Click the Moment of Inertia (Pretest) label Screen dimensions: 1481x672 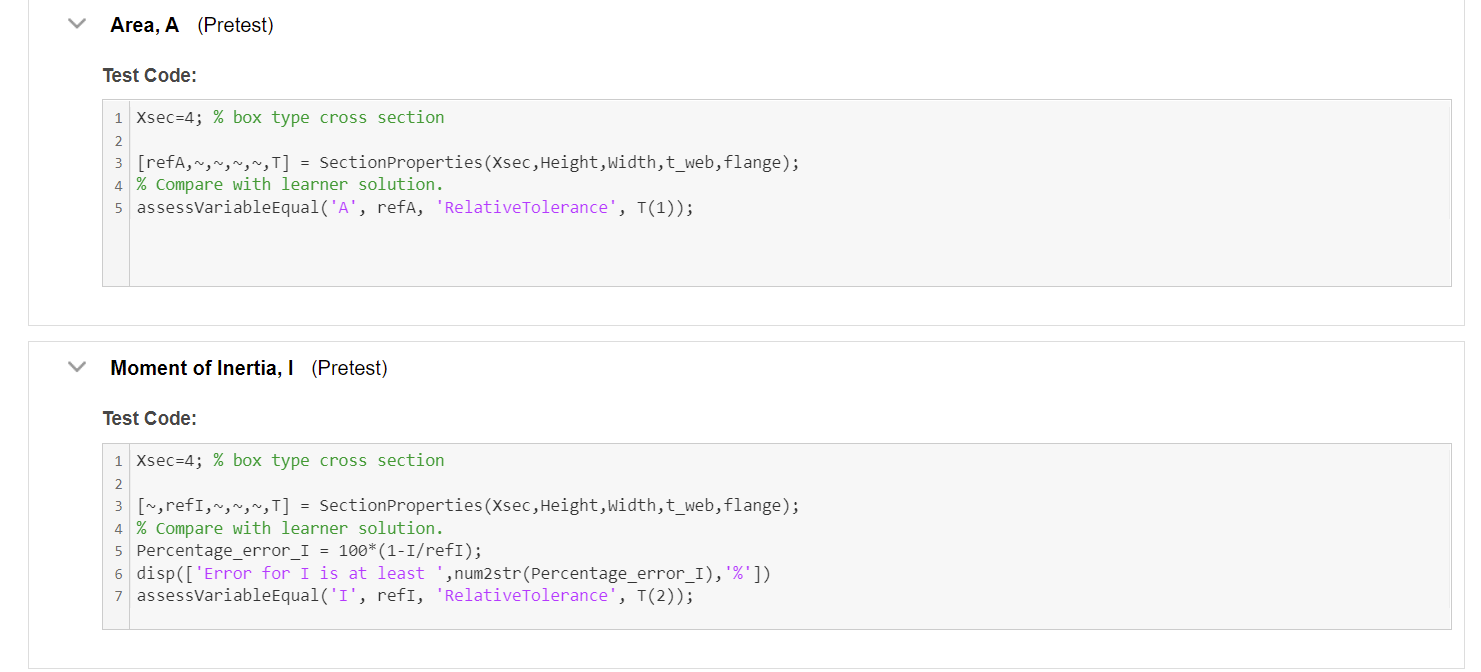click(x=350, y=368)
